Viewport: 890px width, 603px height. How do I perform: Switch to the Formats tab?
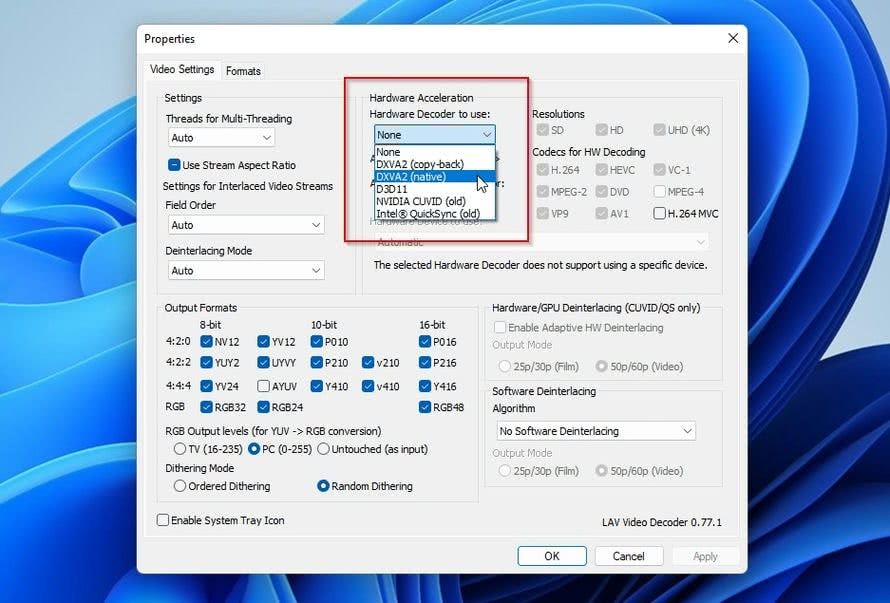point(243,70)
